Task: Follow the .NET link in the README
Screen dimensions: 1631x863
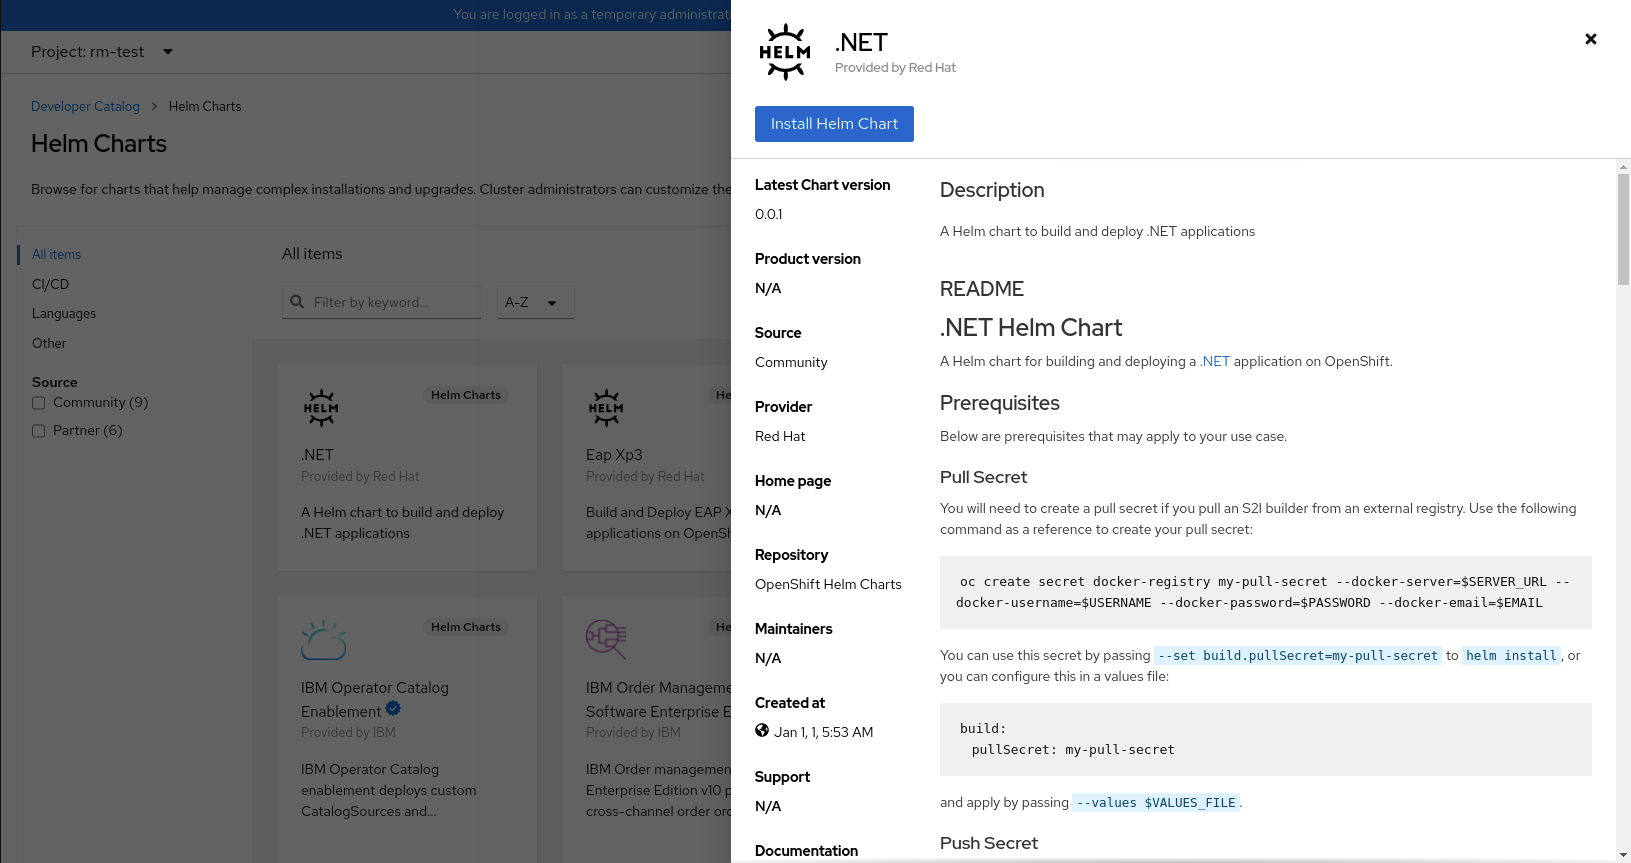Action: pos(1215,361)
